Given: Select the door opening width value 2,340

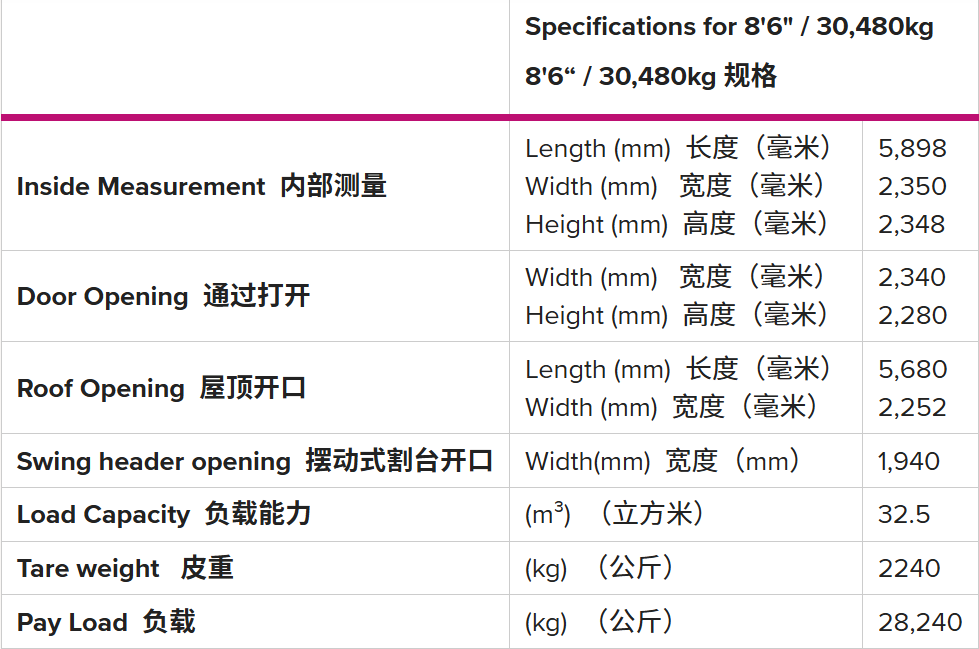Looking at the screenshot, I should tap(912, 277).
